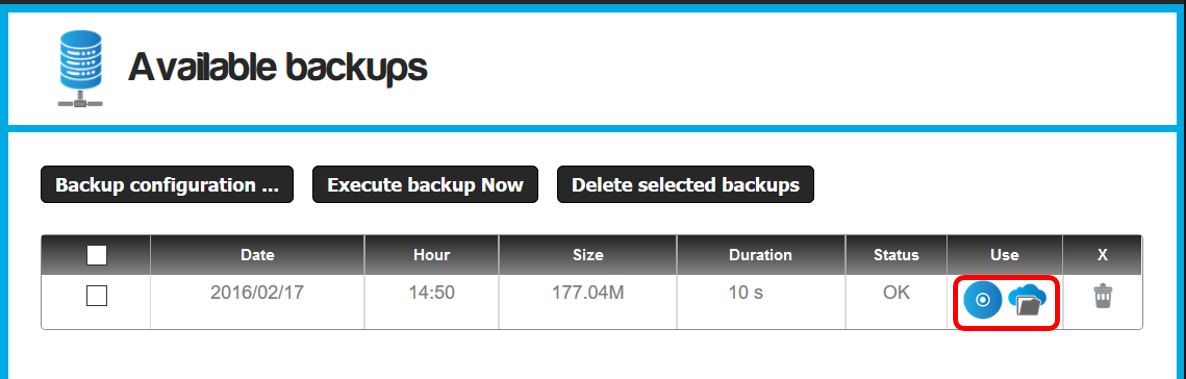Sort by the Date column header
The image size is (1186, 379).
click(257, 255)
